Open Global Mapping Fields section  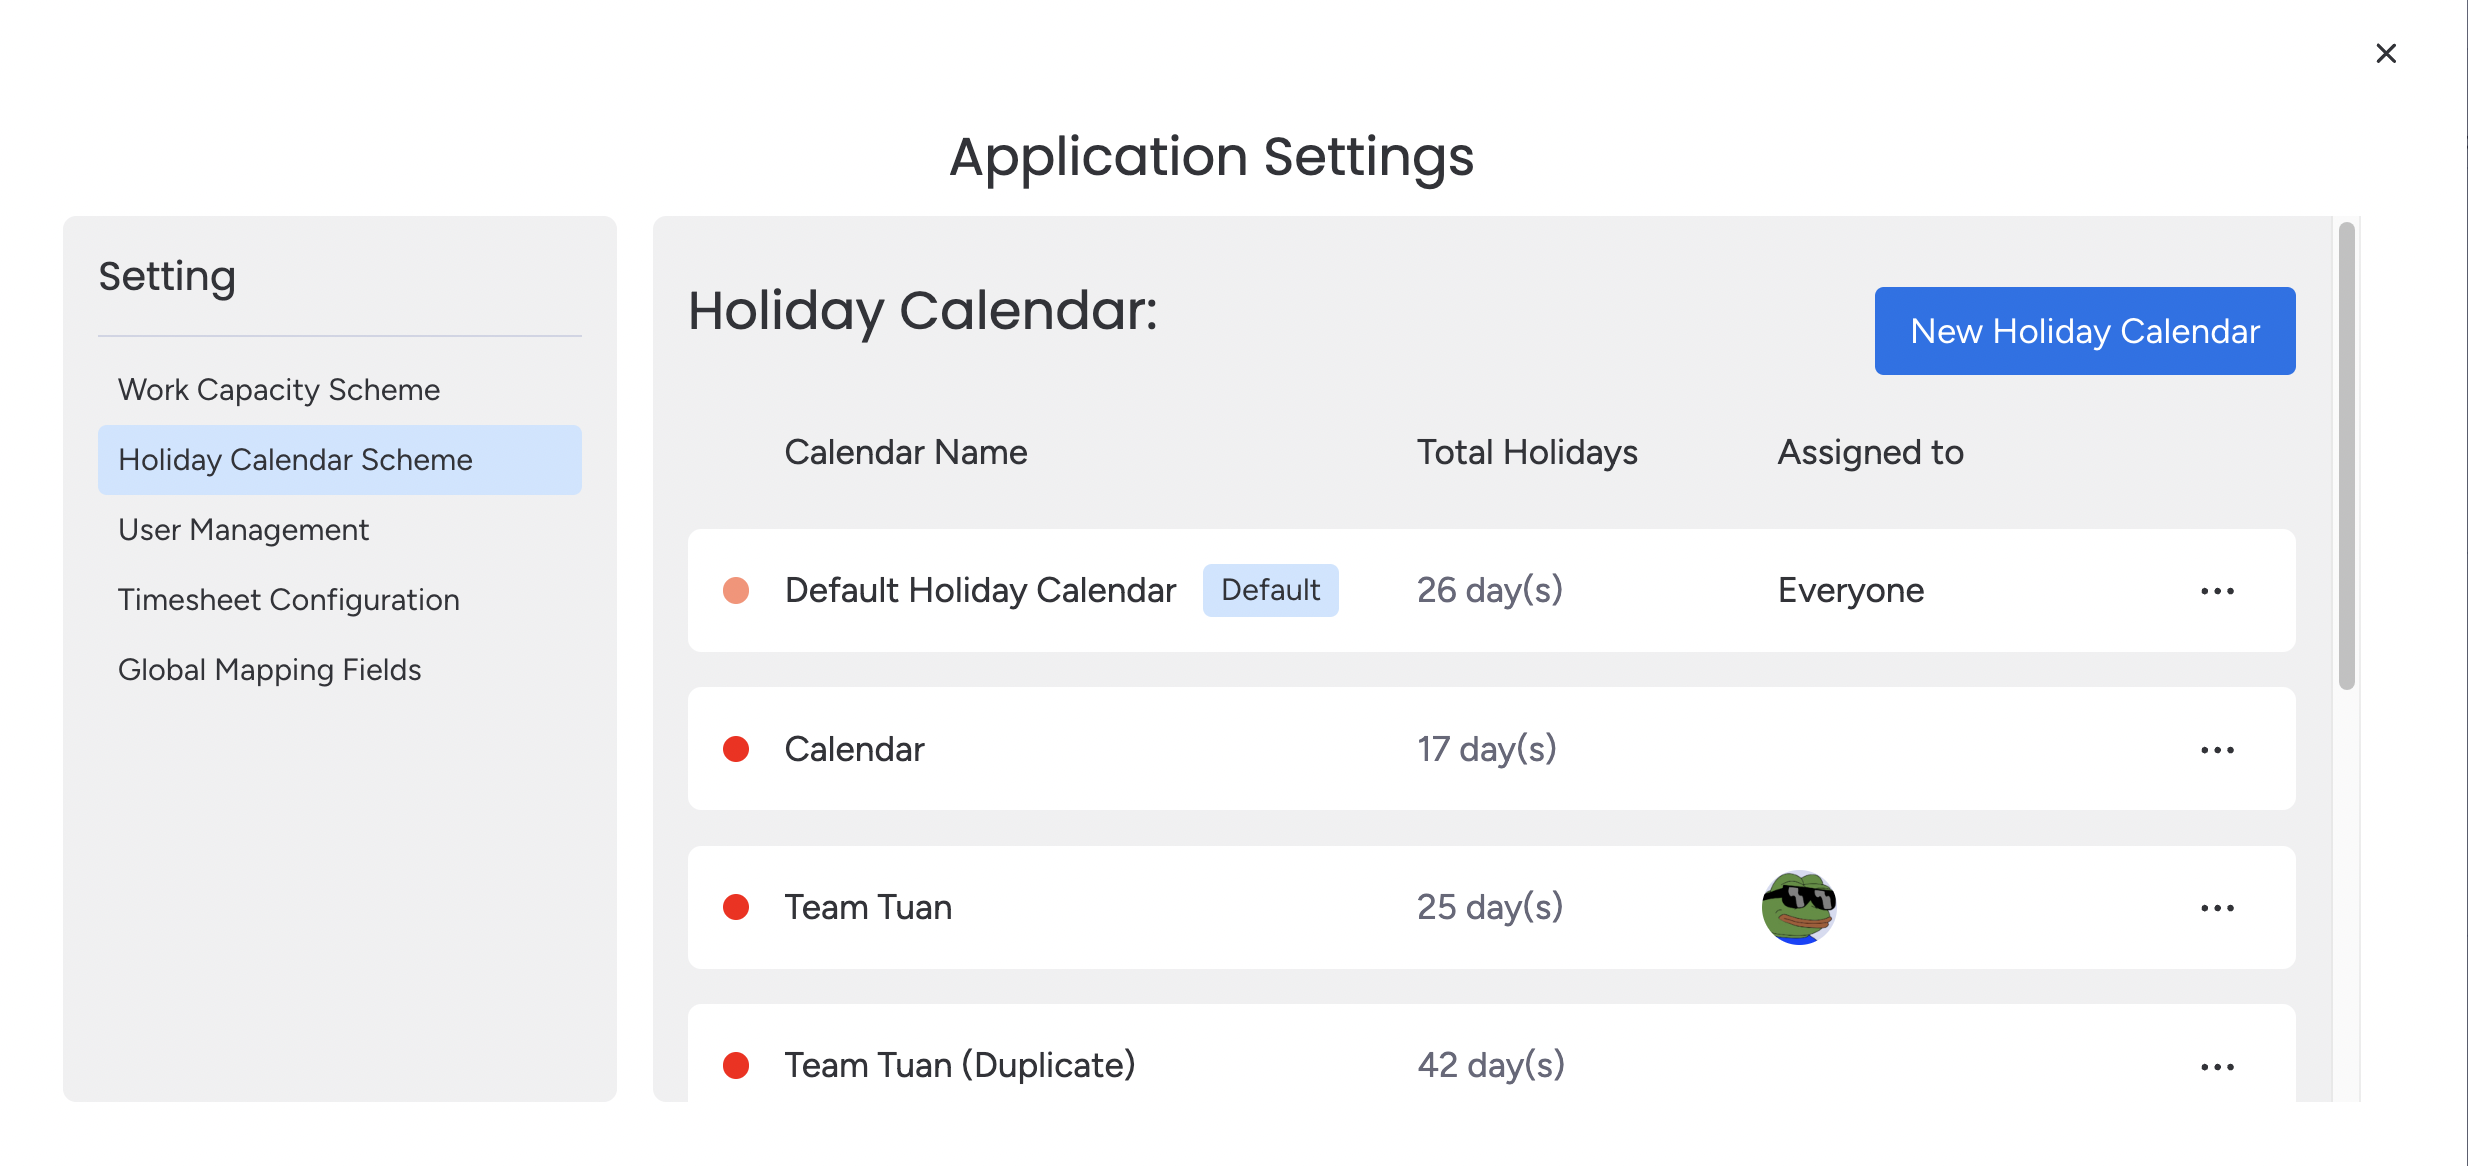tap(269, 670)
